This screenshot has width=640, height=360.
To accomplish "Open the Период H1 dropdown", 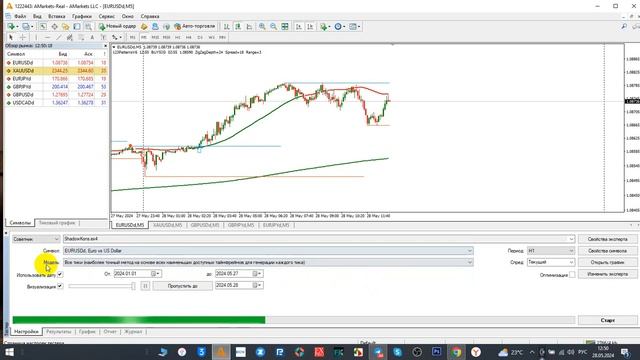I will tap(551, 251).
